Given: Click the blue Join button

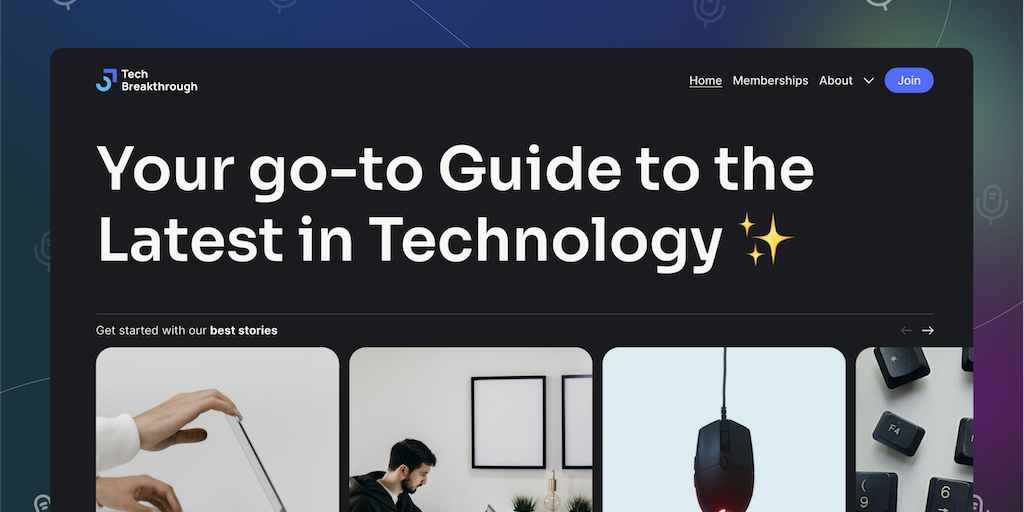Looking at the screenshot, I should point(908,80).
